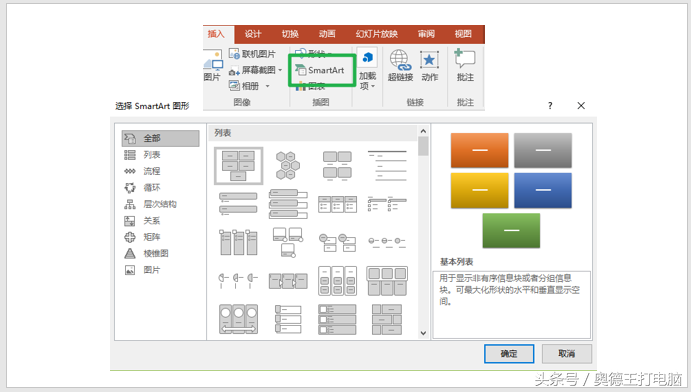The height and width of the screenshot is (392, 691).
Task: Click the 列表 section header in gallery
Action: click(x=313, y=133)
